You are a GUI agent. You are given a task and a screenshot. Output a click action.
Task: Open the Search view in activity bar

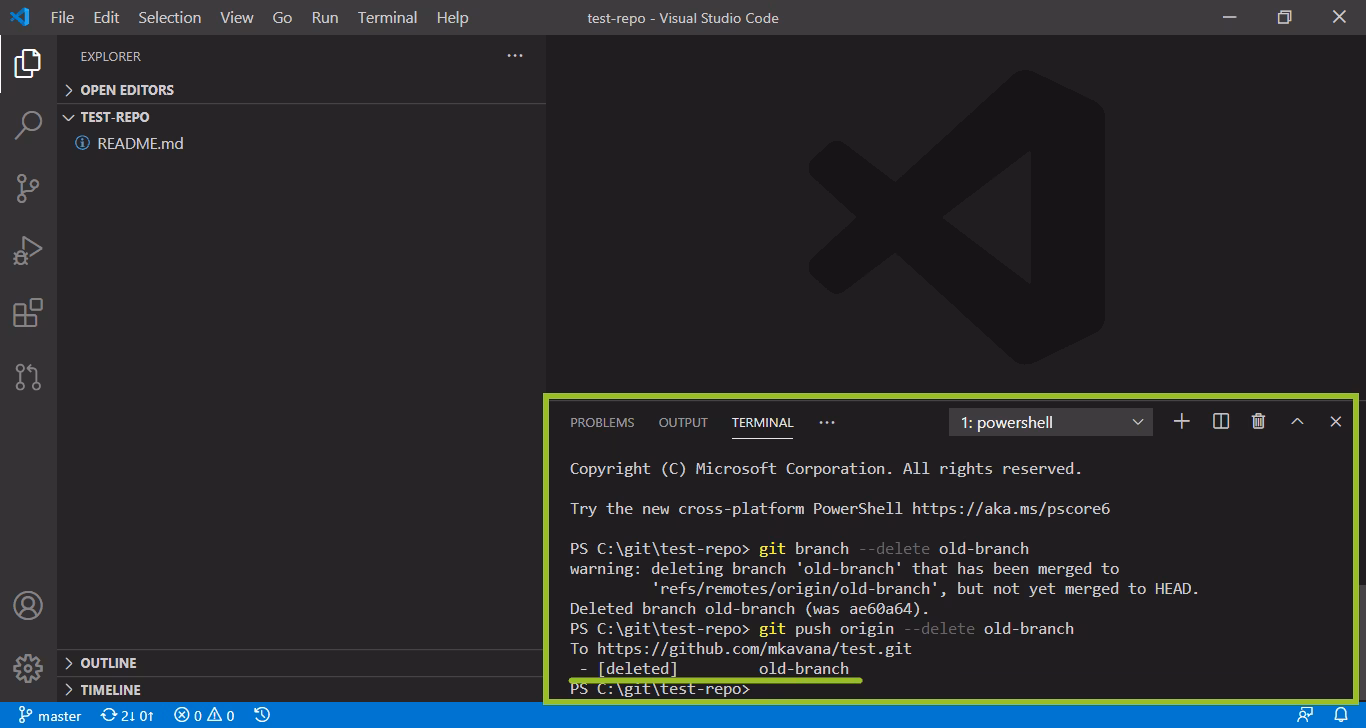[x=28, y=125]
